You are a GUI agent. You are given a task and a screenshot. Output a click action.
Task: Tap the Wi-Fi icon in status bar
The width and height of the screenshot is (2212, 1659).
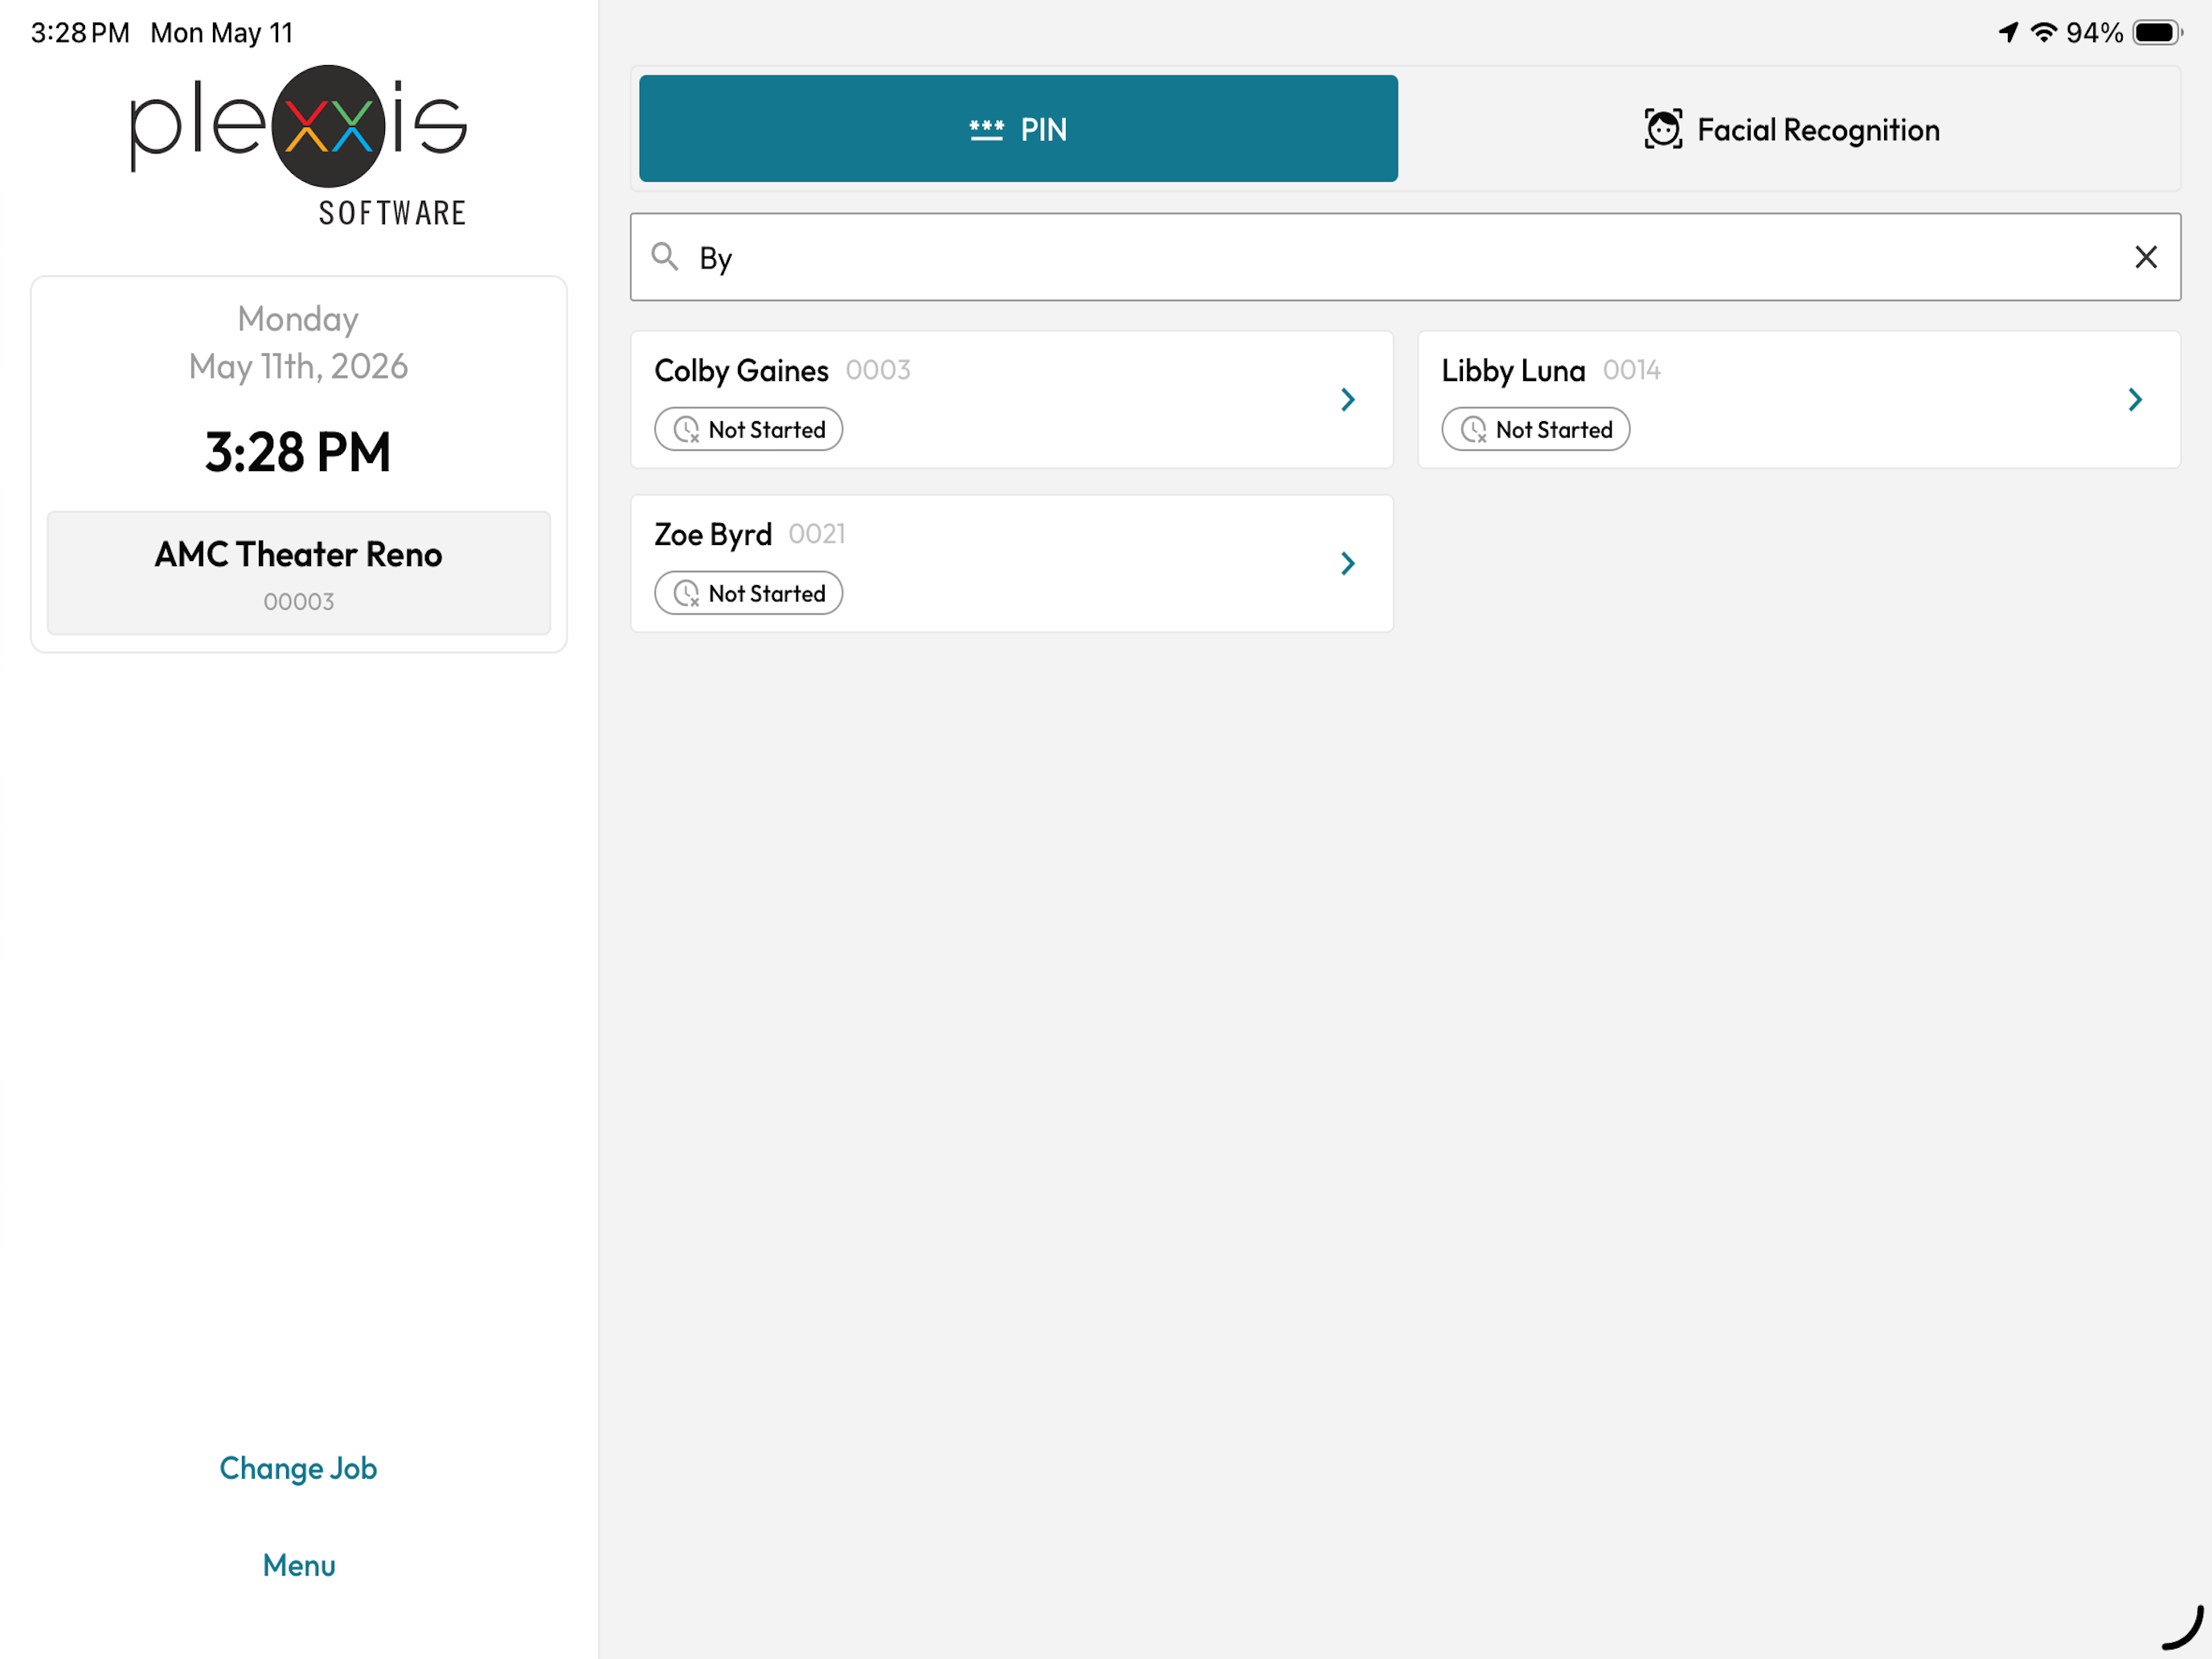pyautogui.click(x=2044, y=33)
